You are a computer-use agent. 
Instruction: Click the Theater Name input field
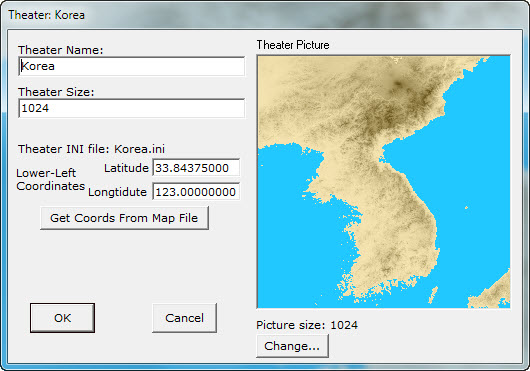click(131, 66)
